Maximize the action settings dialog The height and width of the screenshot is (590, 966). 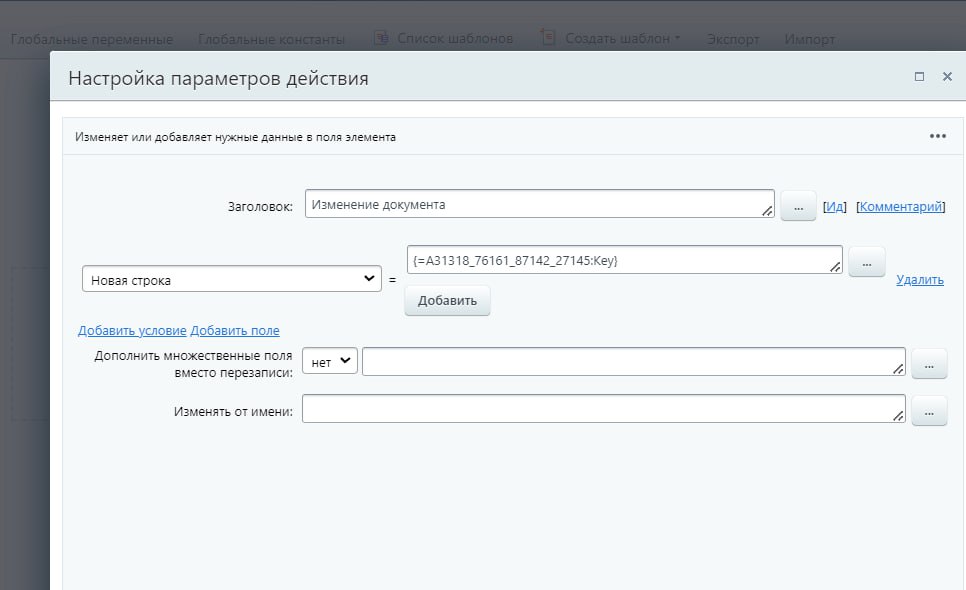point(919,77)
